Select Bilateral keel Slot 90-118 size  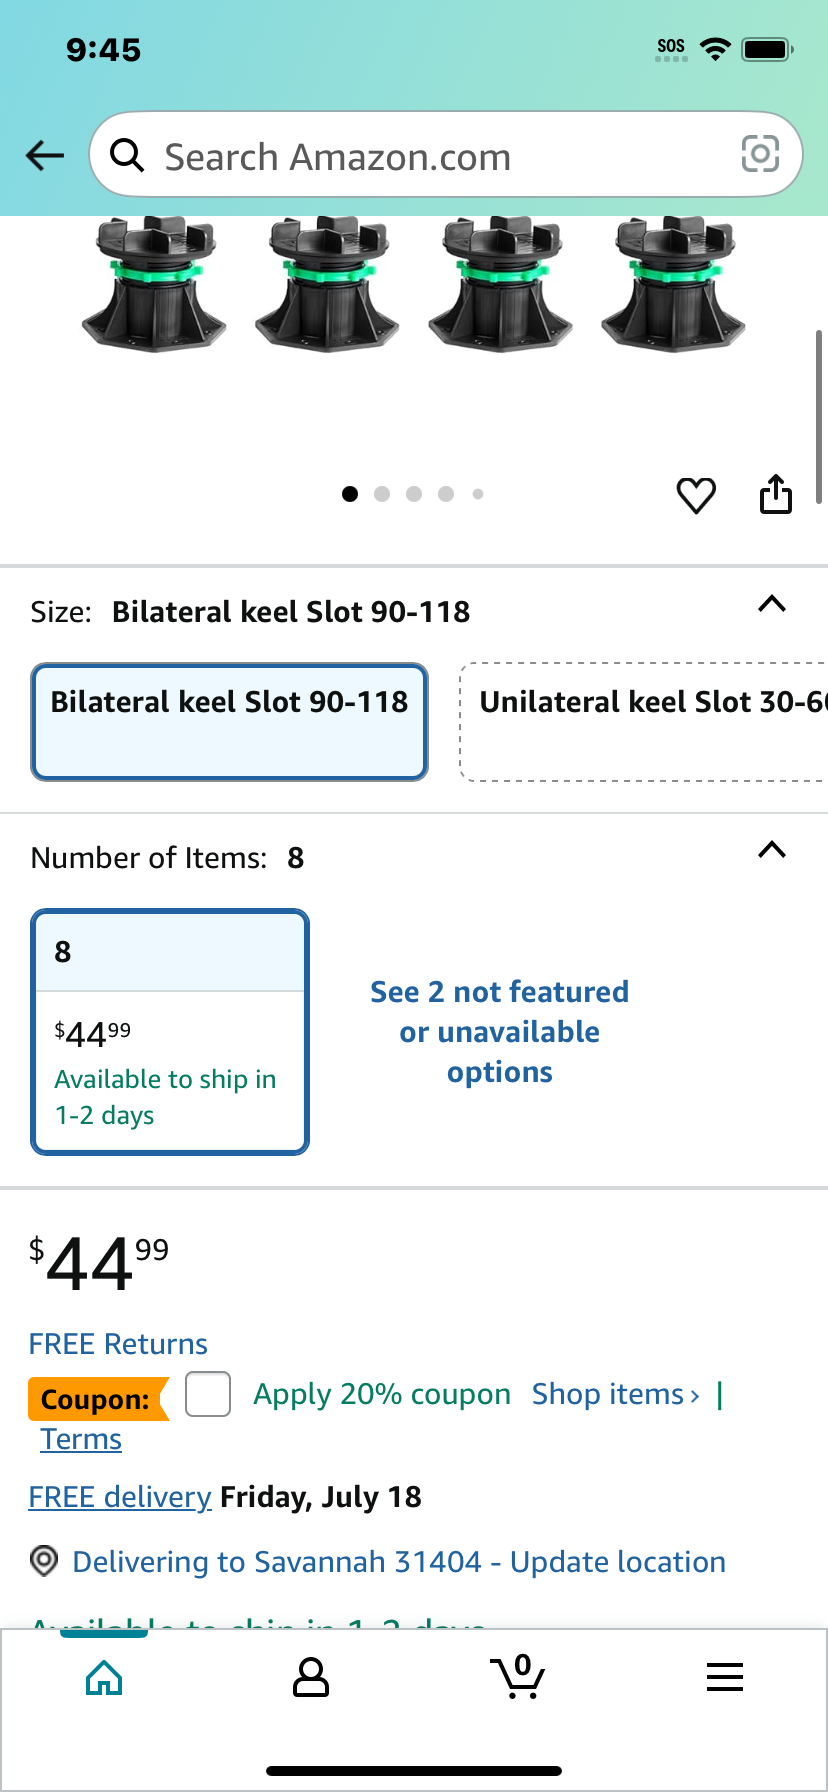point(230,722)
